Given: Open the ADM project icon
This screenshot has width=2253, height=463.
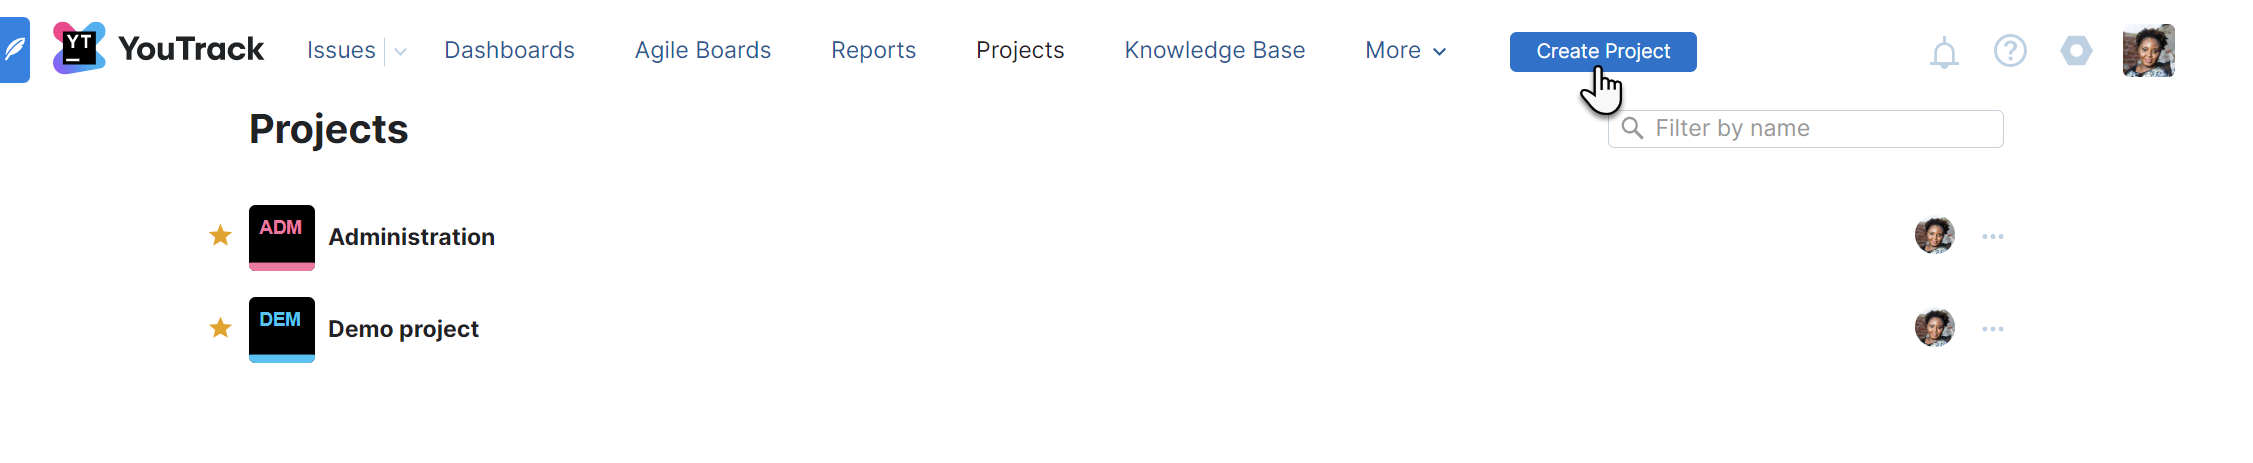Looking at the screenshot, I should (281, 237).
